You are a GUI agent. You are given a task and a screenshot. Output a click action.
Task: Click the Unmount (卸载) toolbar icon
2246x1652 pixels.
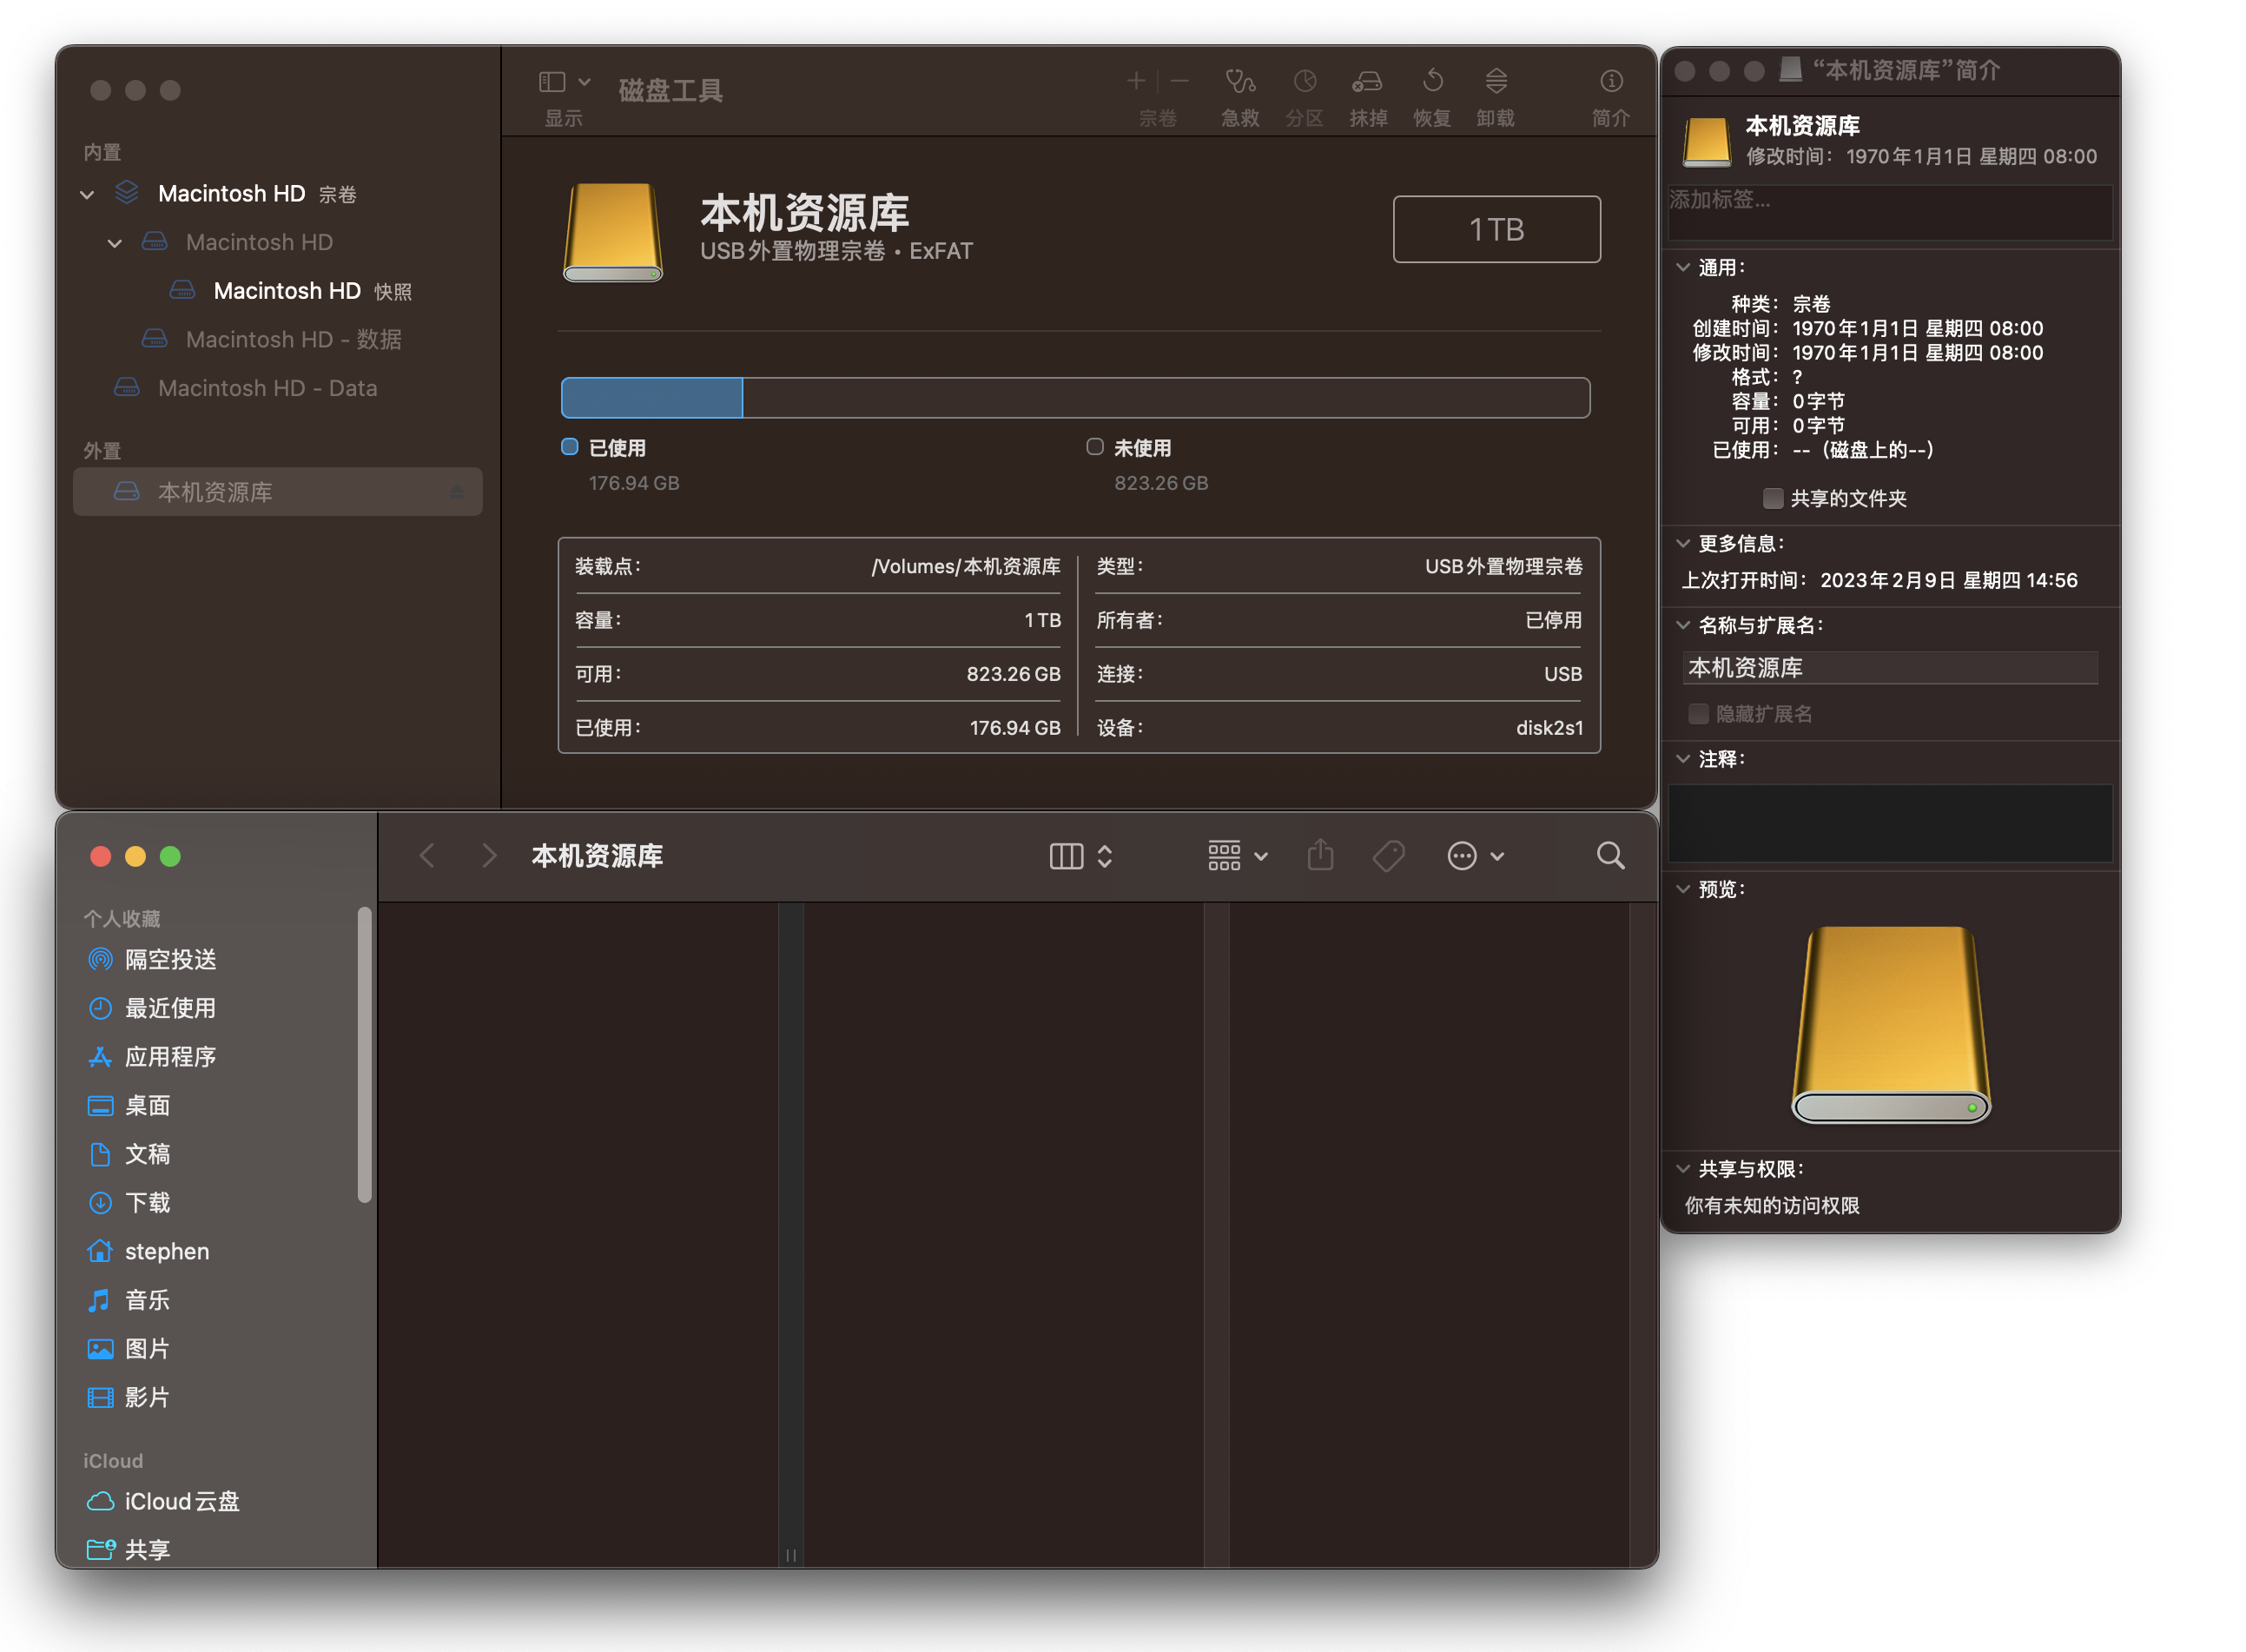(1496, 81)
